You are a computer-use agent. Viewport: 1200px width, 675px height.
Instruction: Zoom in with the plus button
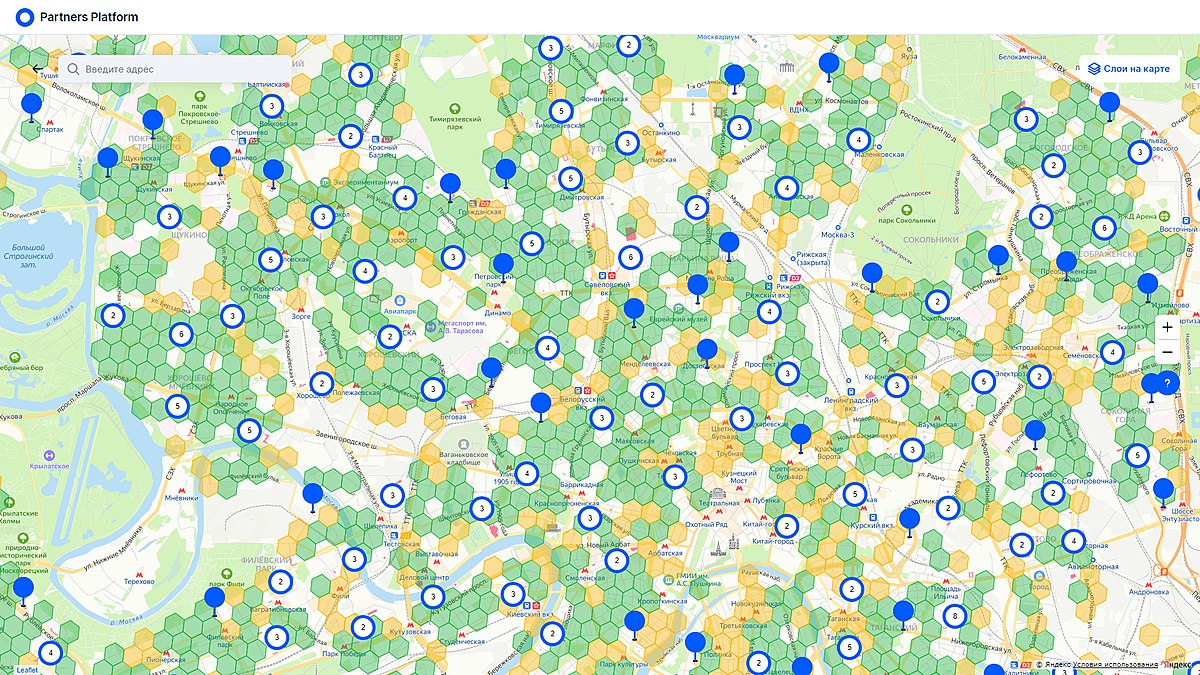click(1167, 327)
